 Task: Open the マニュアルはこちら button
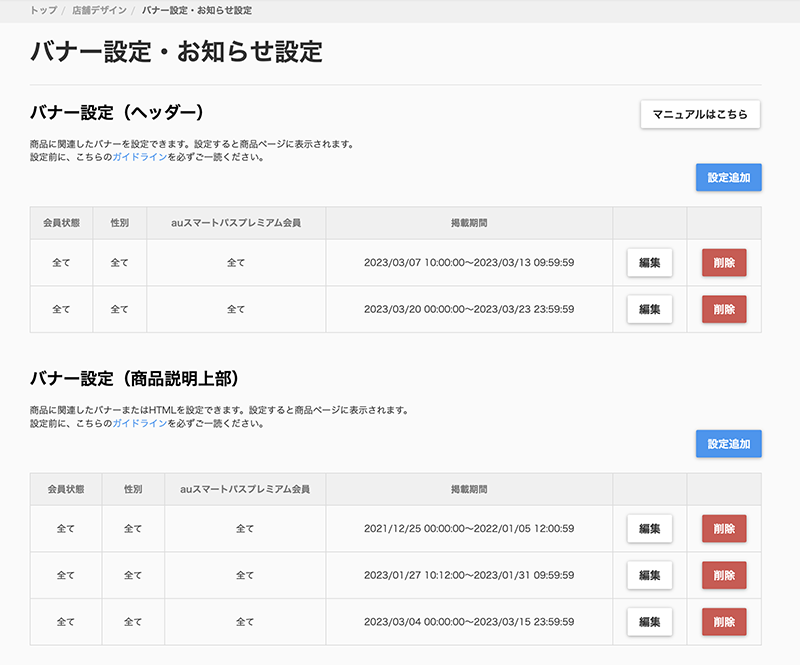(x=700, y=114)
